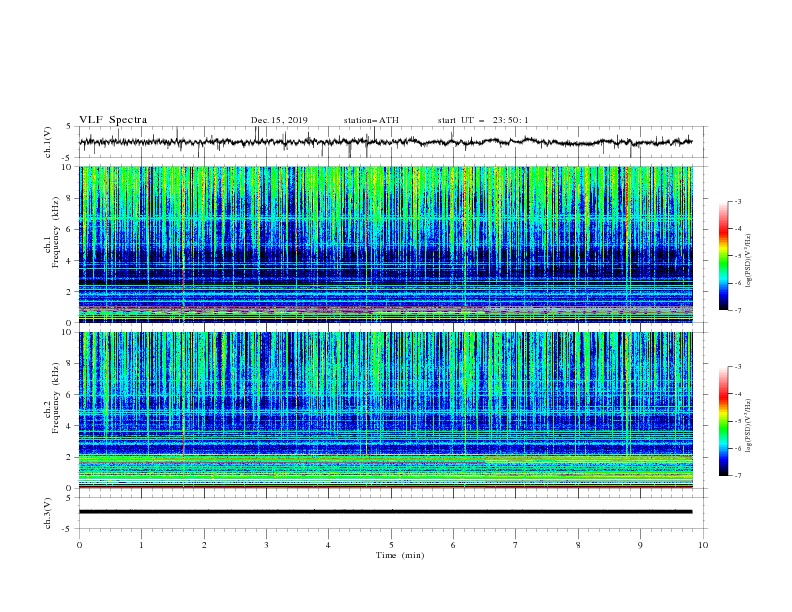Click the upper 'log(PSD)(V²/Hz)' colorbar label
The height and width of the screenshot is (612, 792).
(749, 261)
